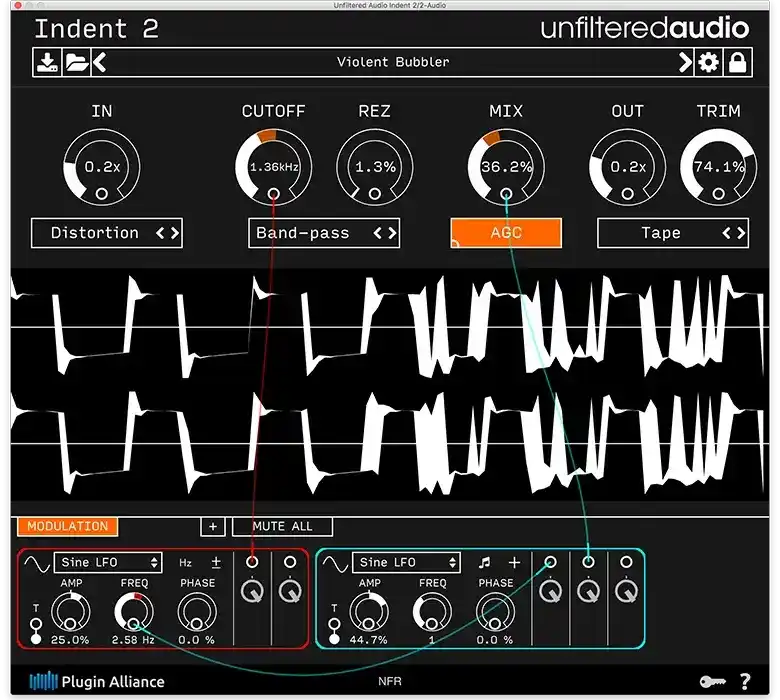
Task: Click the red LFO FREQ knob at 2.58 Hz
Action: 133,611
